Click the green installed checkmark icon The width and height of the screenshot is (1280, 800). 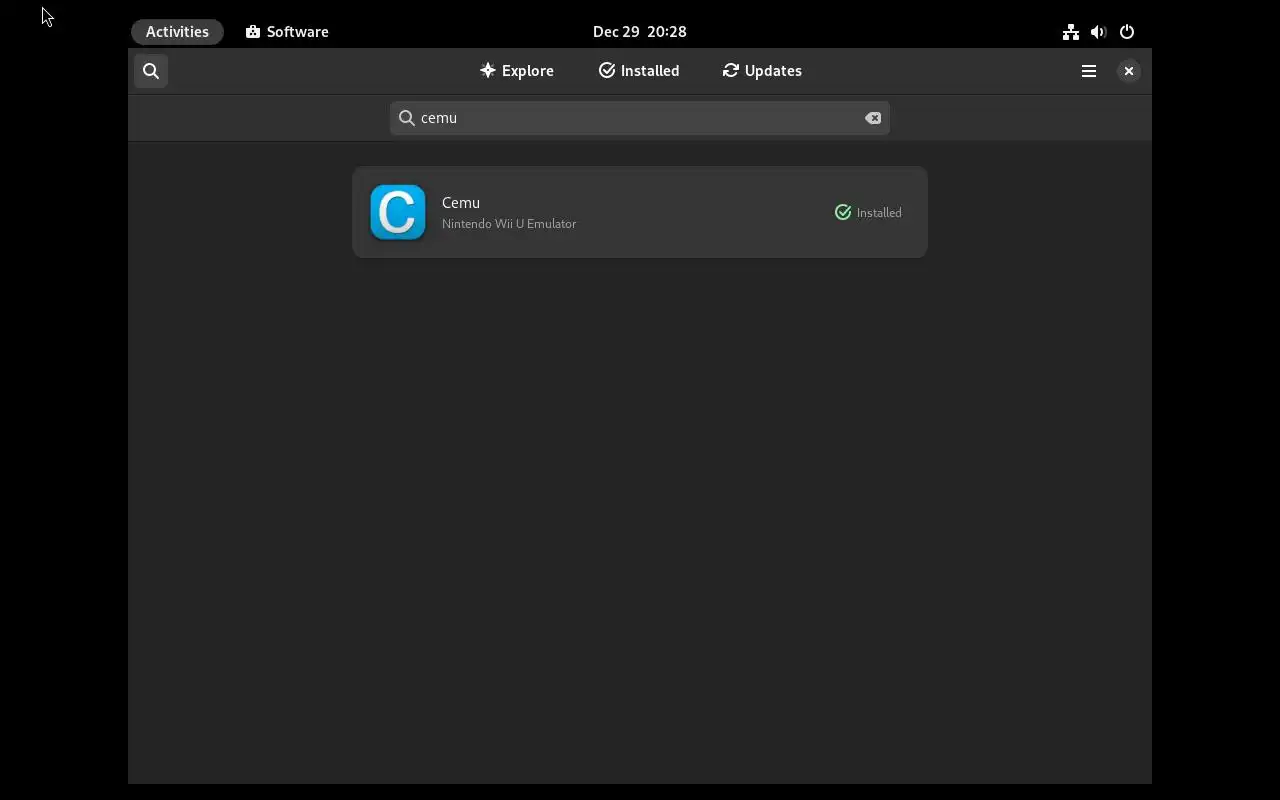tap(843, 212)
